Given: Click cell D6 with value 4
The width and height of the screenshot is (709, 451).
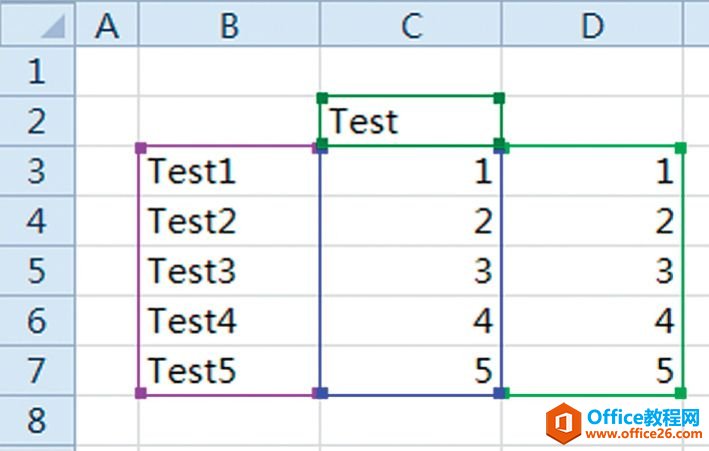Looking at the screenshot, I should [592, 321].
